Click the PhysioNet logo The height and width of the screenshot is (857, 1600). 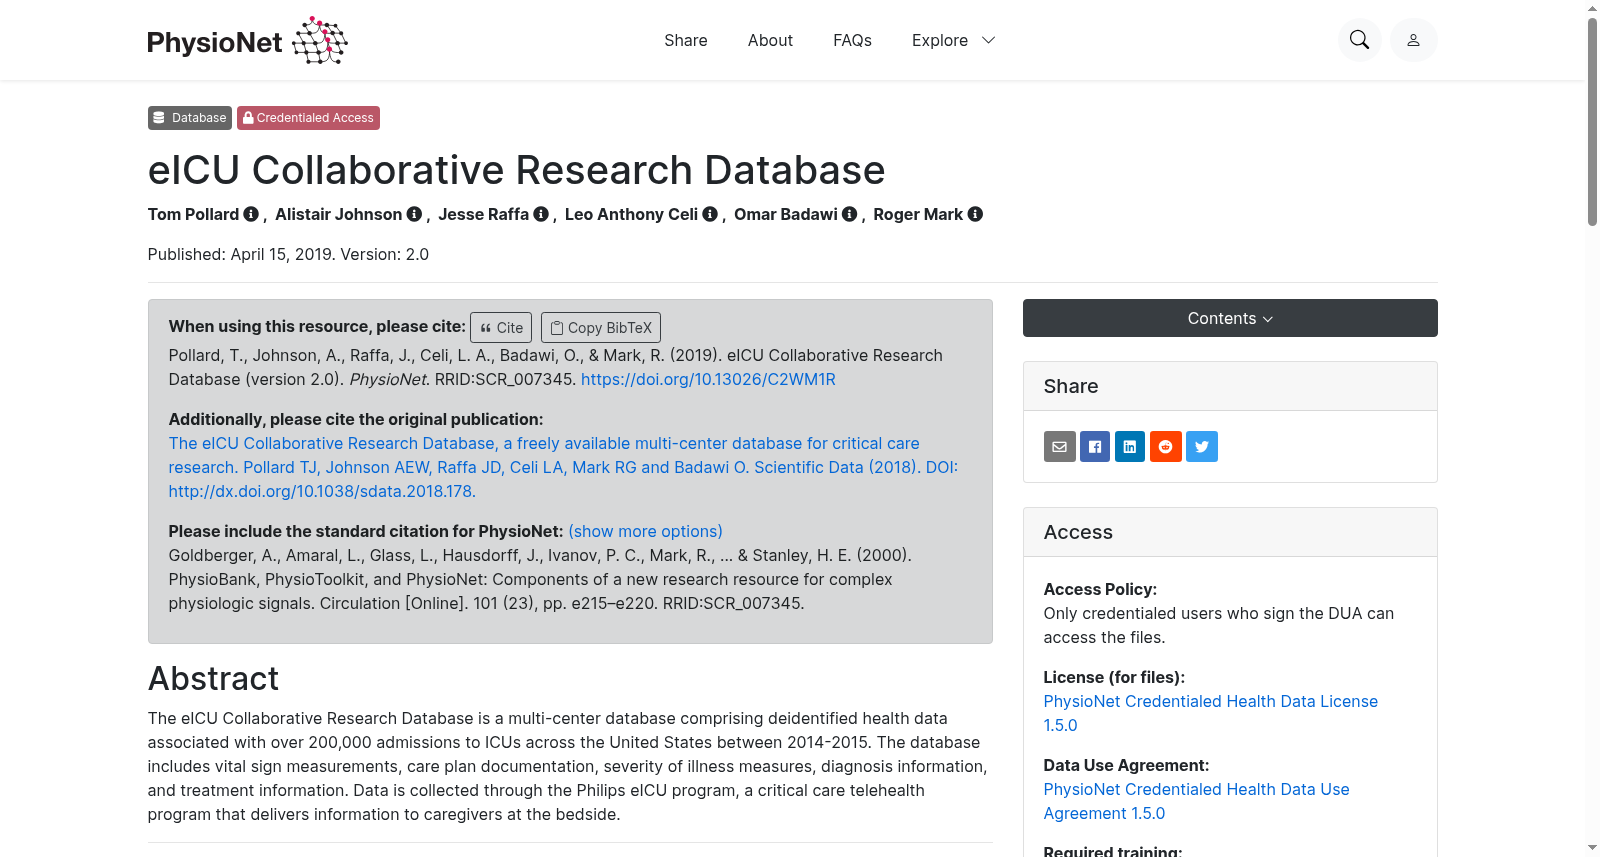coord(247,40)
